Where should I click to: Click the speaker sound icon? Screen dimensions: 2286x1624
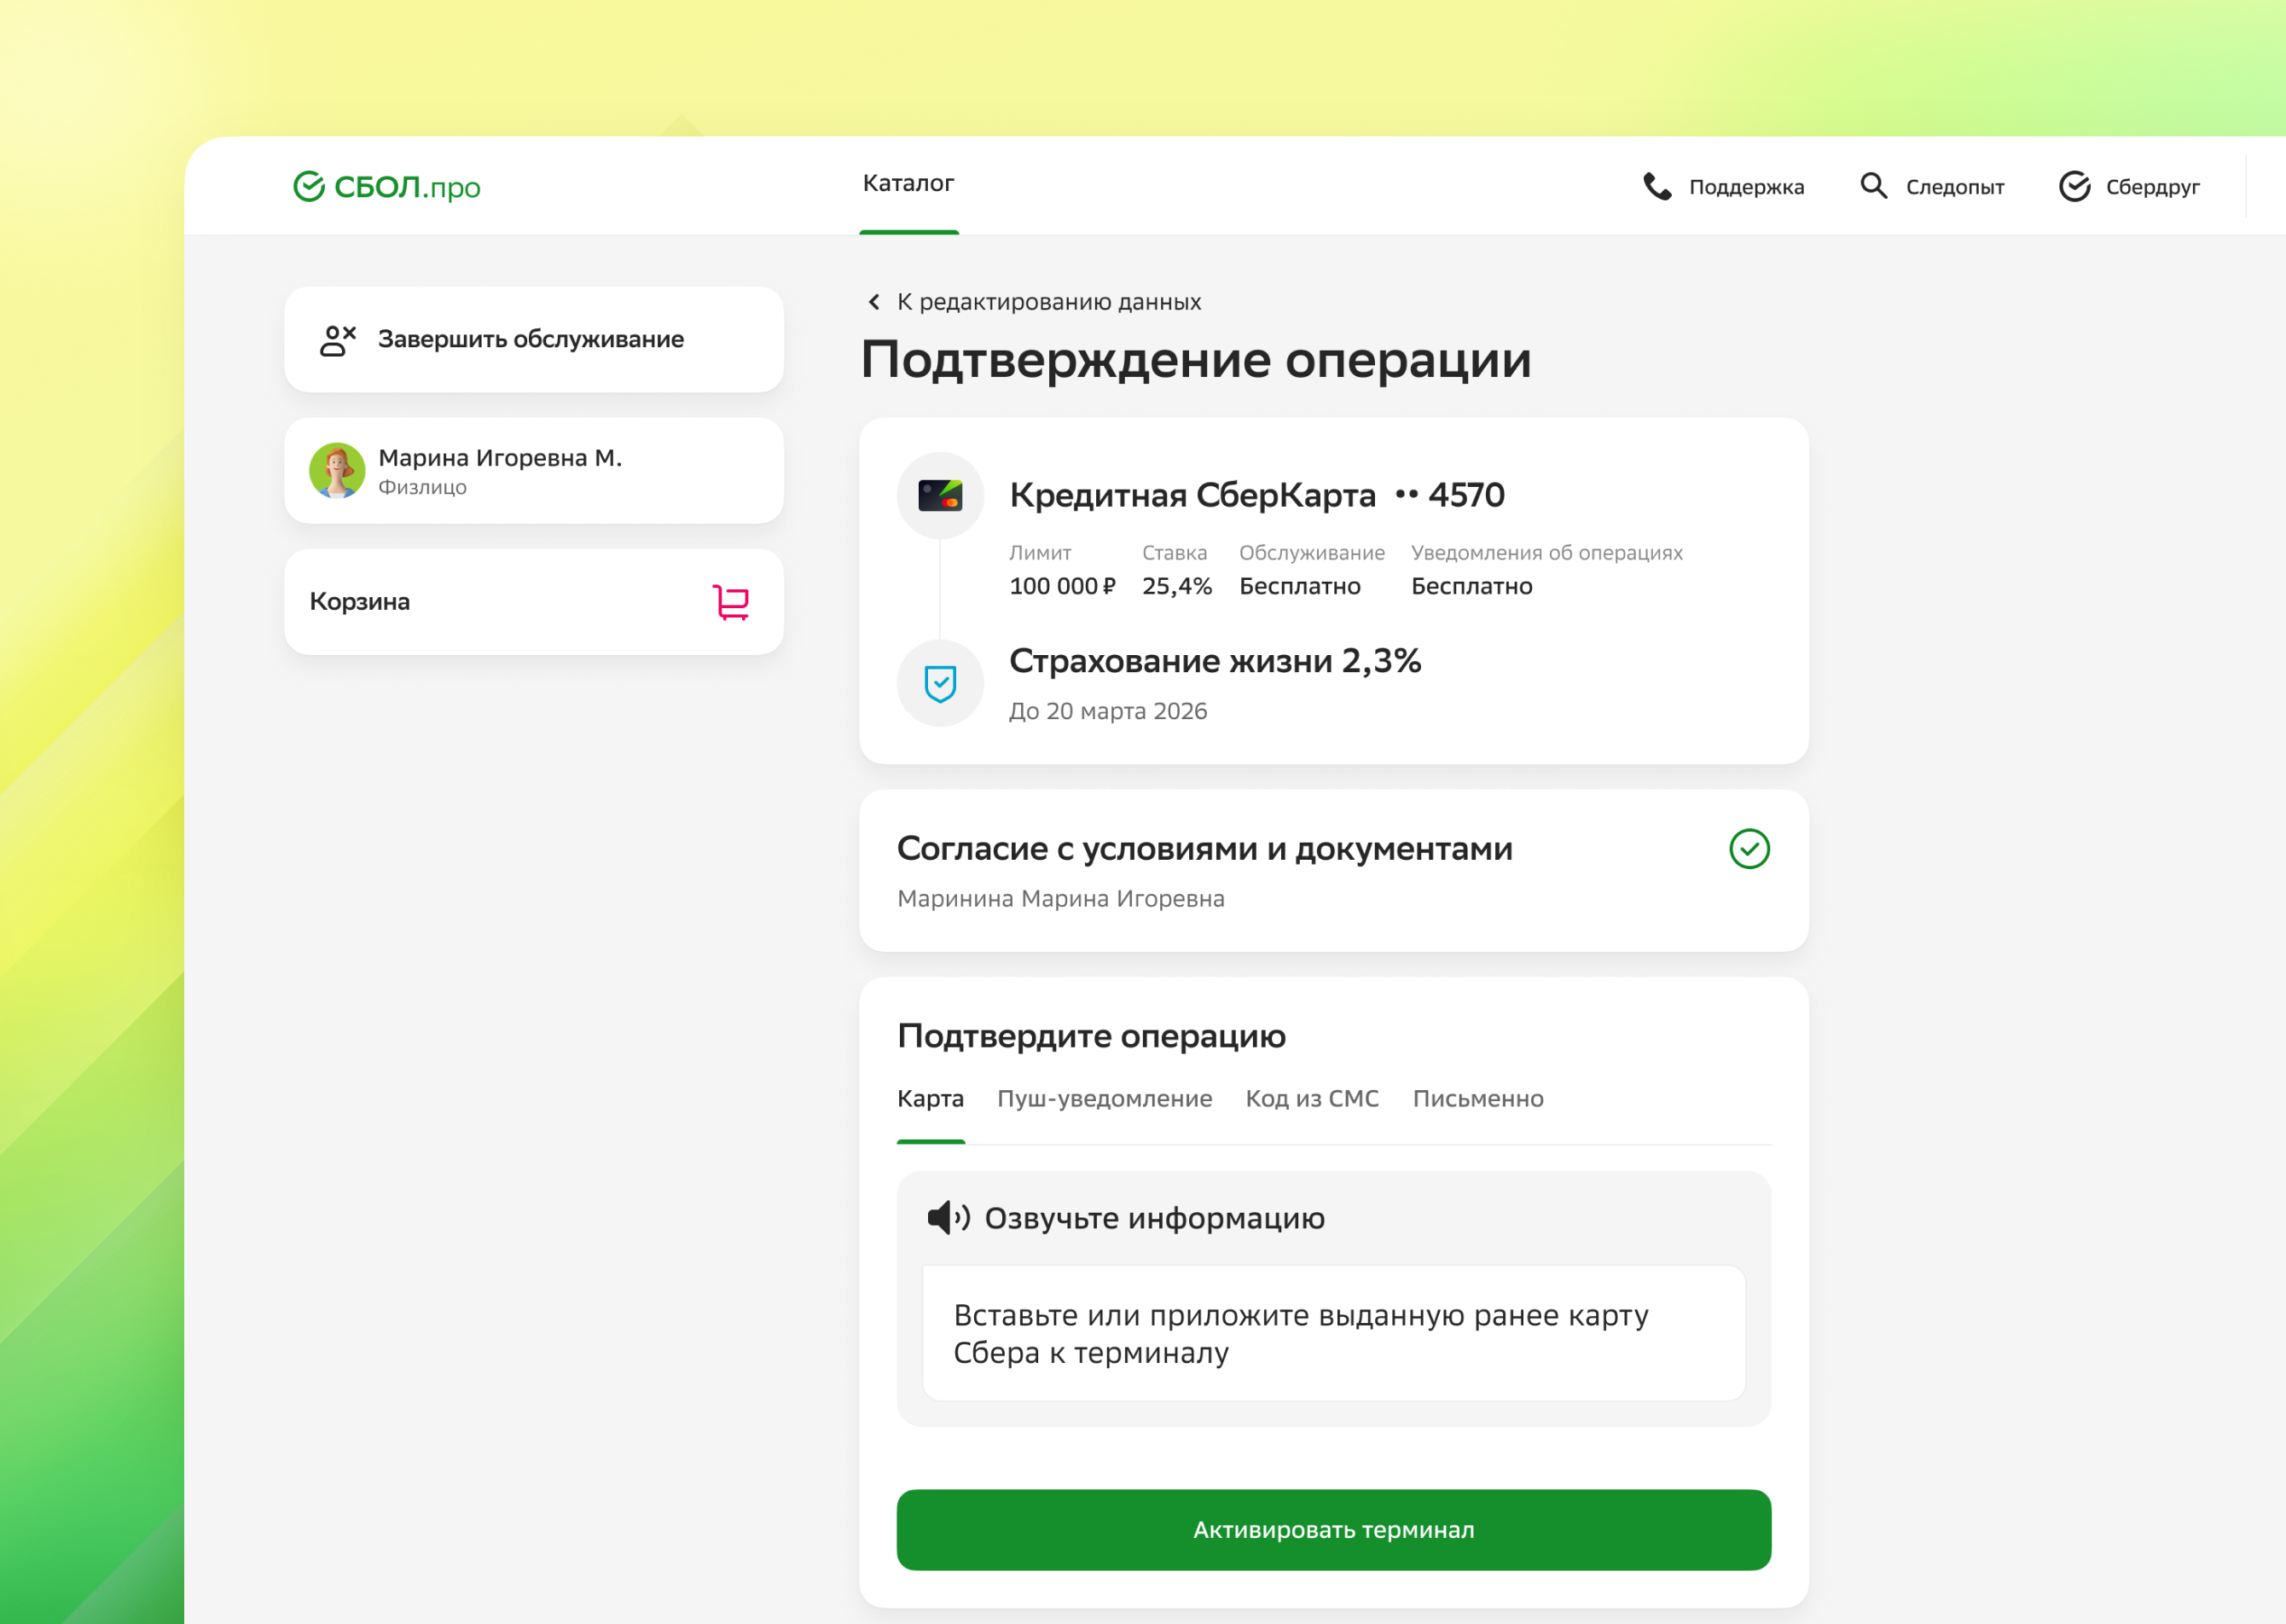point(948,1218)
